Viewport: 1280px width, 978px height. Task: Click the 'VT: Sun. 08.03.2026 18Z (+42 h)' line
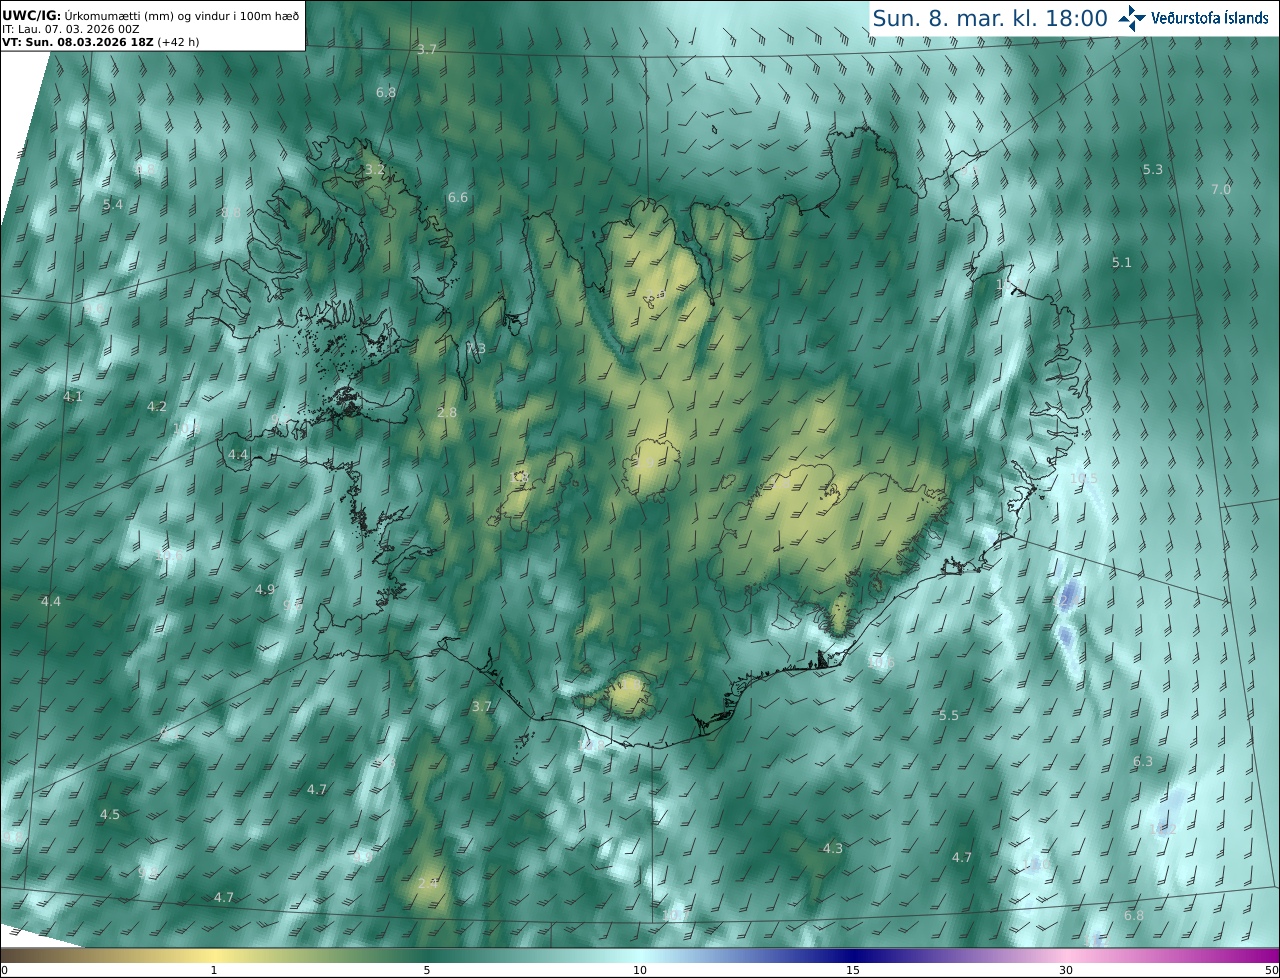pos(100,42)
